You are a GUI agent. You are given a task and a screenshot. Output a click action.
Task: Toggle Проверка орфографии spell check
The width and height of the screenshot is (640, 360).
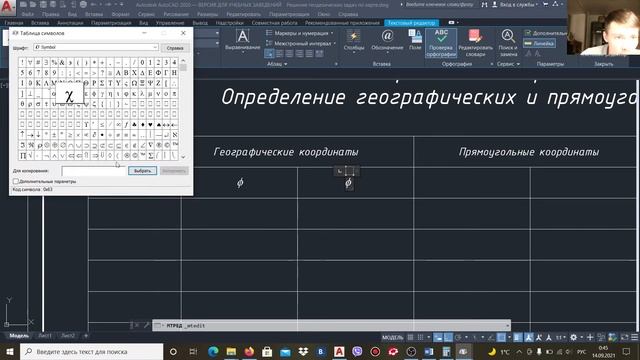click(x=441, y=43)
